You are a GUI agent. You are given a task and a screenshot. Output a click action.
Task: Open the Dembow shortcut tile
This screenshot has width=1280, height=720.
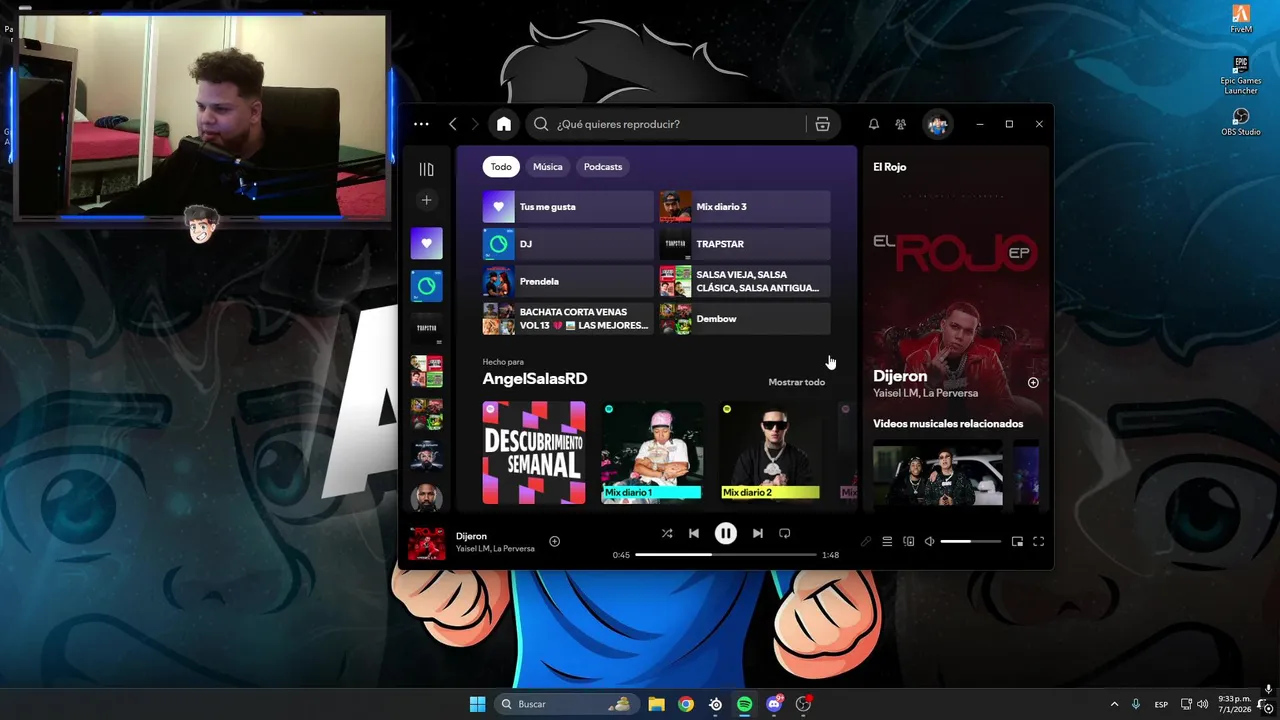[745, 319]
